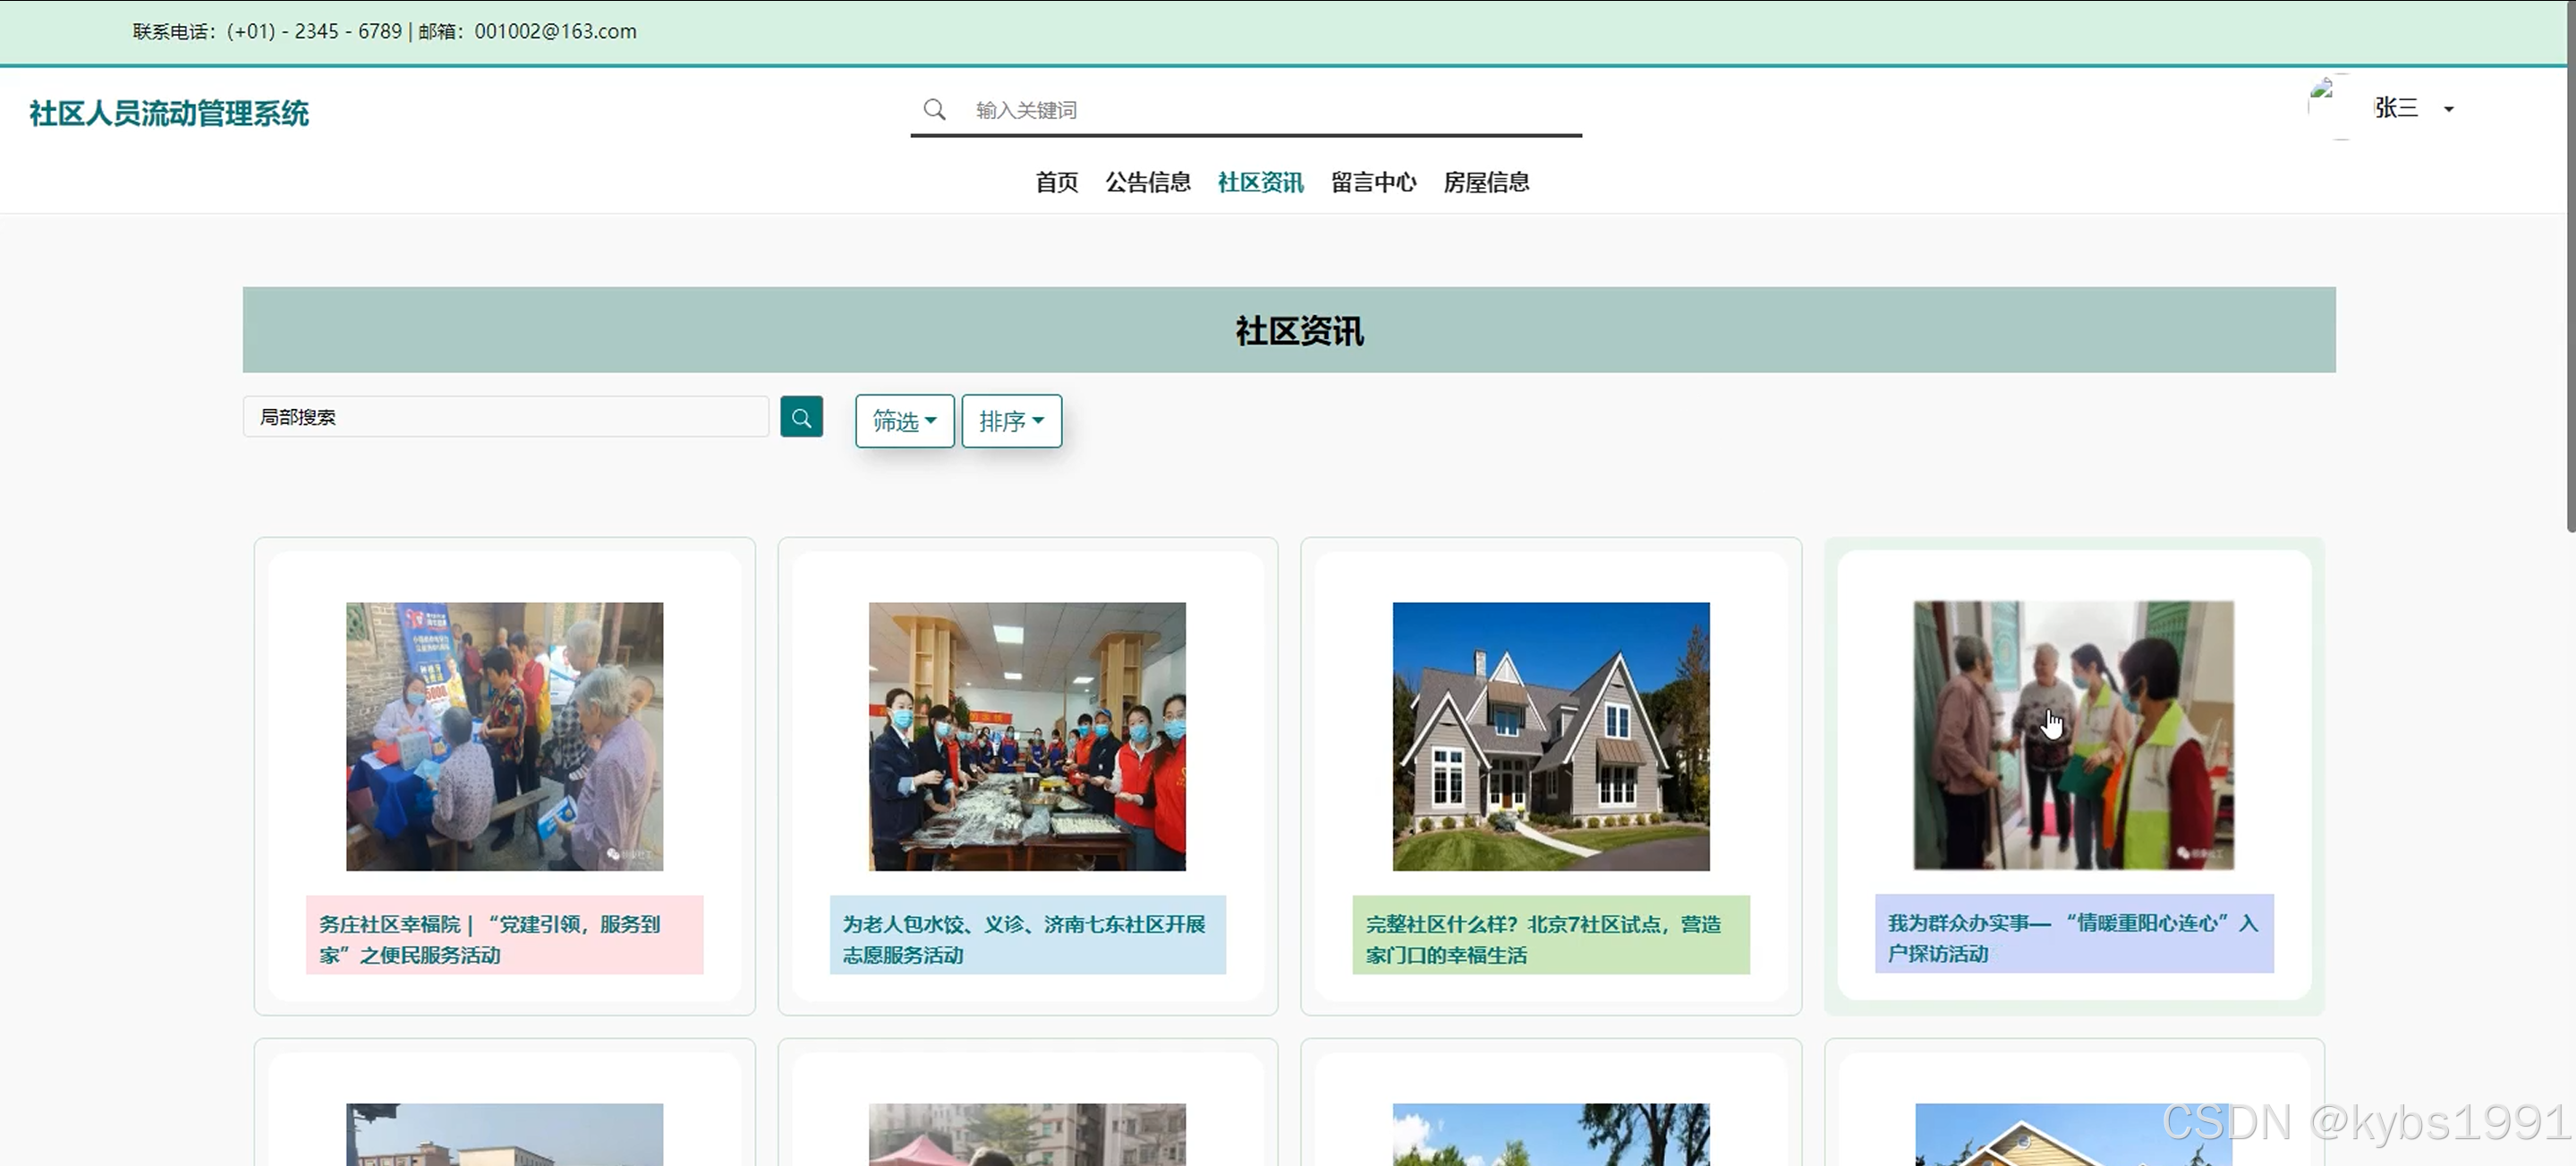Screen dimensions: 2576x1166
Task: Open the 排序 sort dropdown
Action: pos(1011,421)
